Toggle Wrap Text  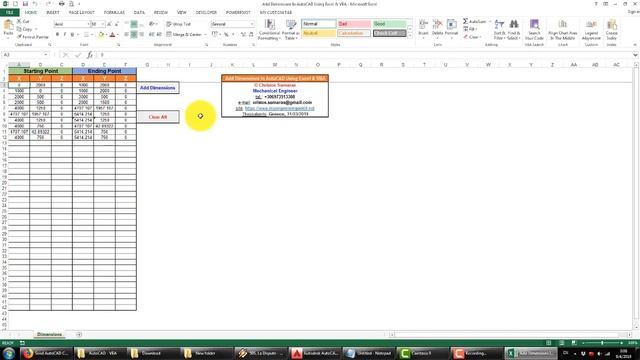click(x=178, y=24)
